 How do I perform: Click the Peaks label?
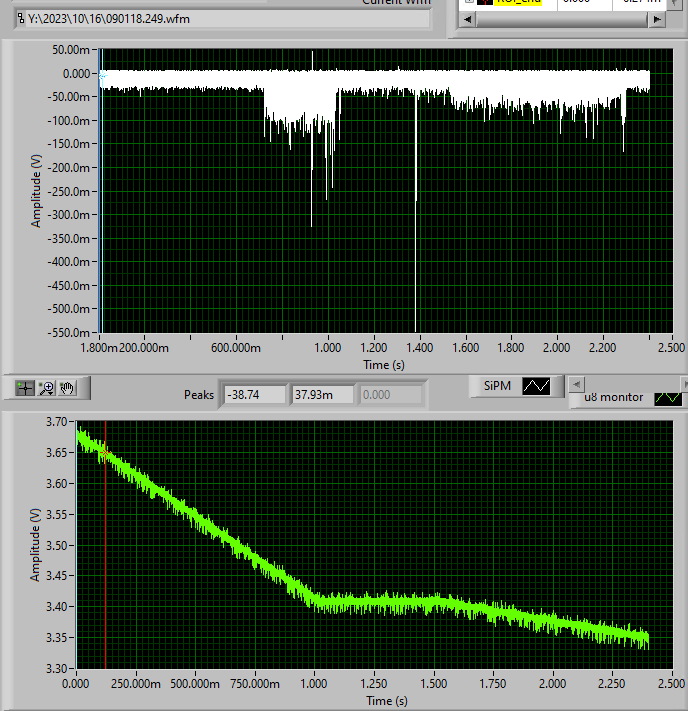tap(199, 395)
